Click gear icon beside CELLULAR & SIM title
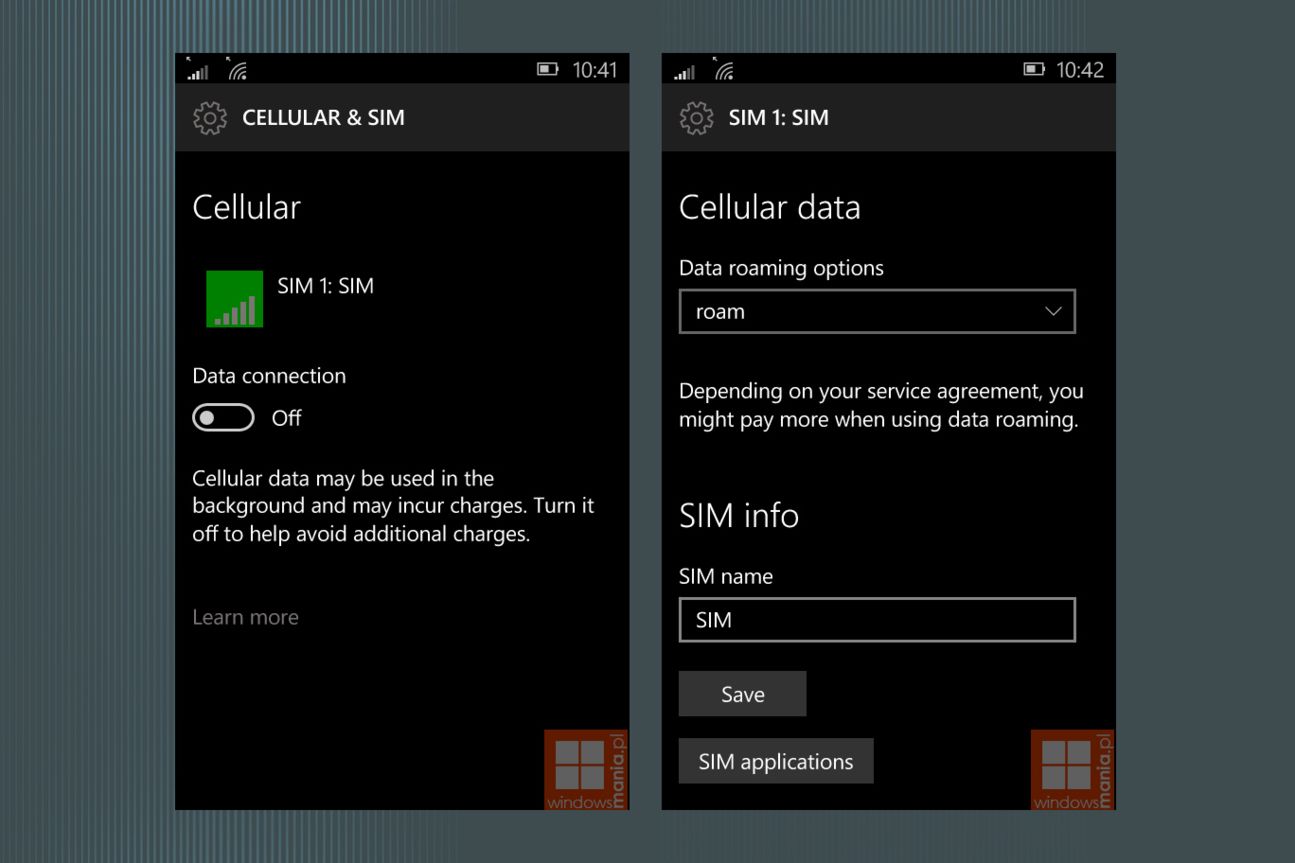 pos(209,118)
